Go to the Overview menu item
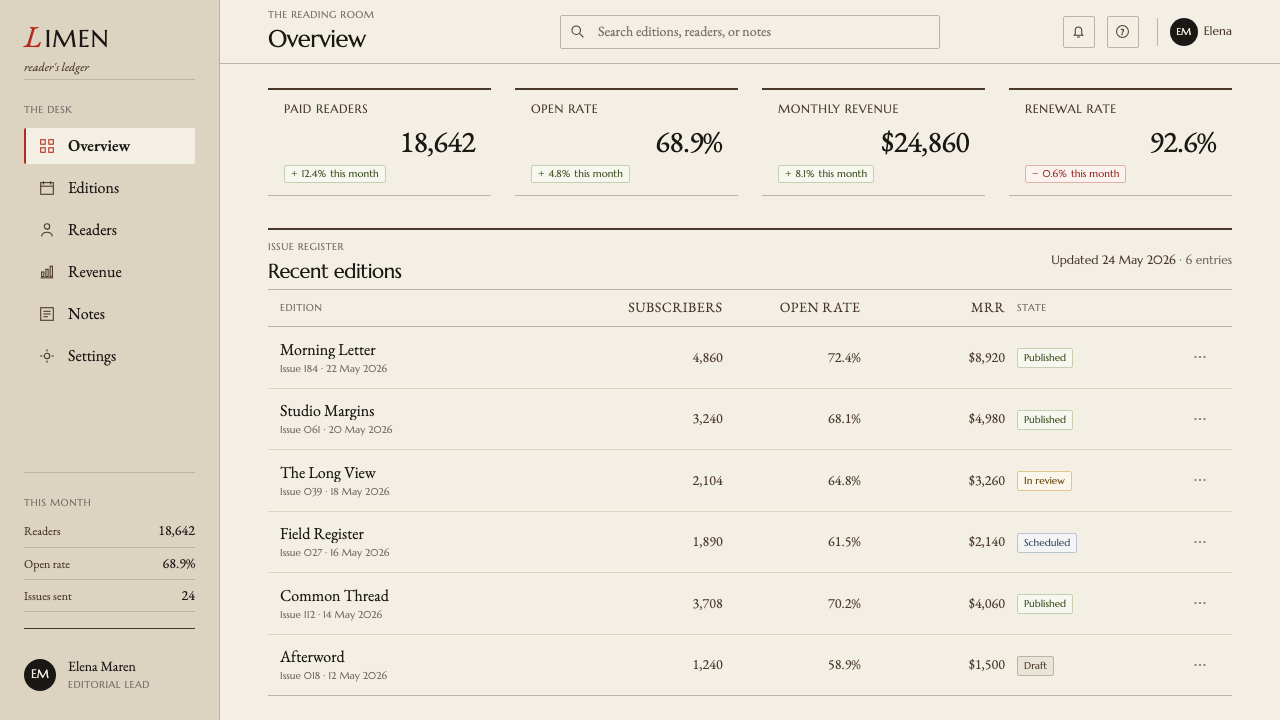The height and width of the screenshot is (720, 1280). click(110, 146)
